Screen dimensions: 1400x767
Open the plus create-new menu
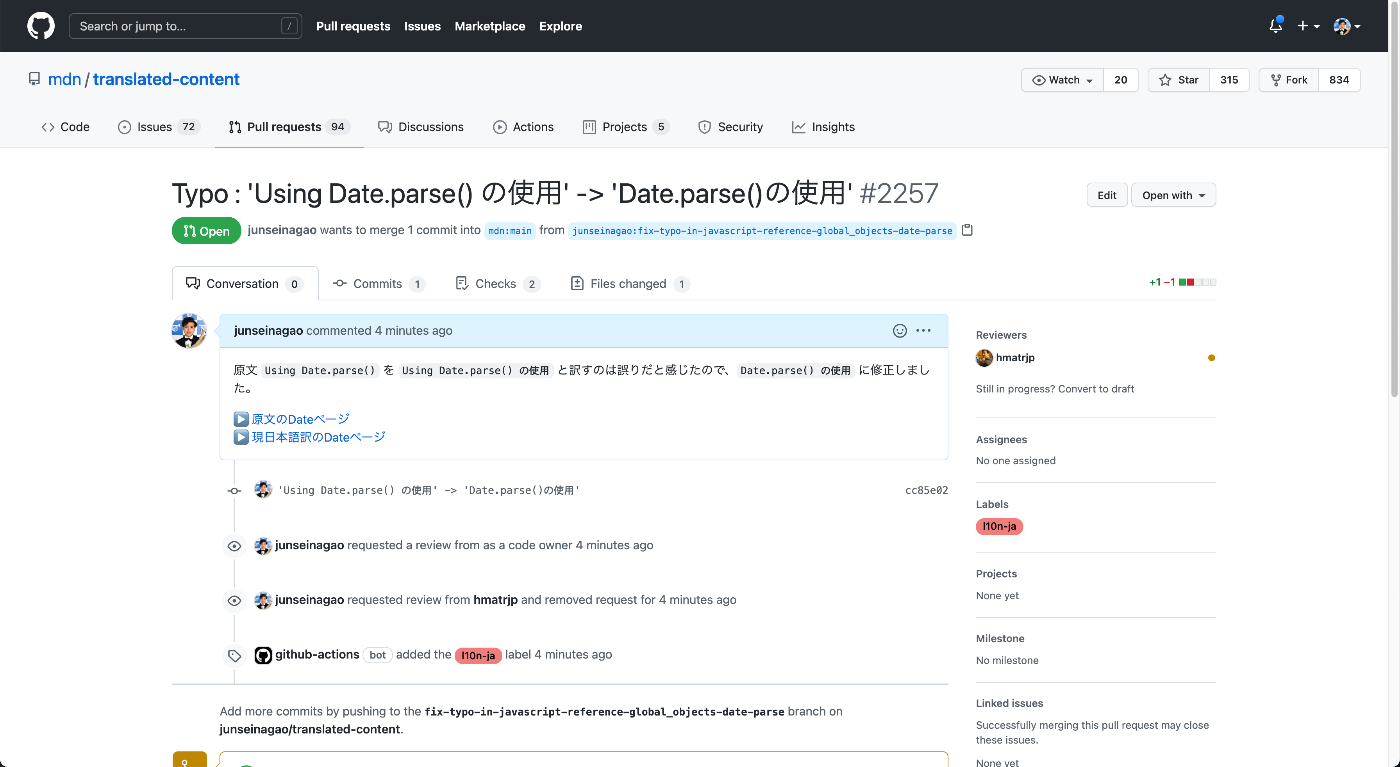[1308, 26]
